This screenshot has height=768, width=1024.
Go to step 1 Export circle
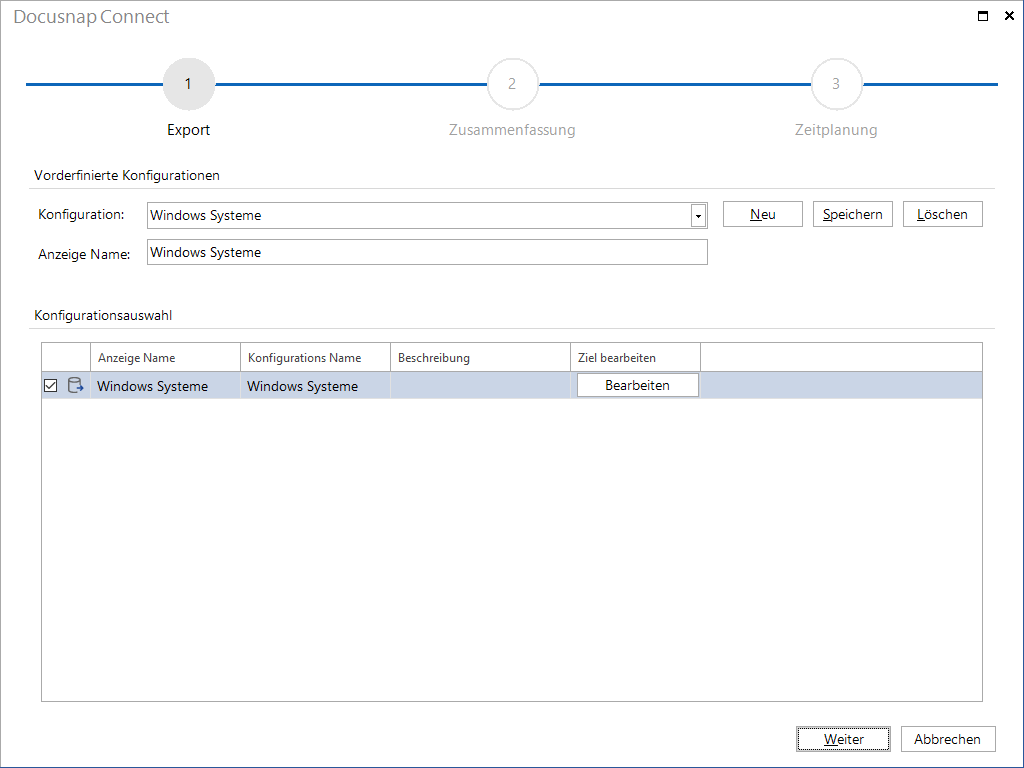[x=189, y=84]
